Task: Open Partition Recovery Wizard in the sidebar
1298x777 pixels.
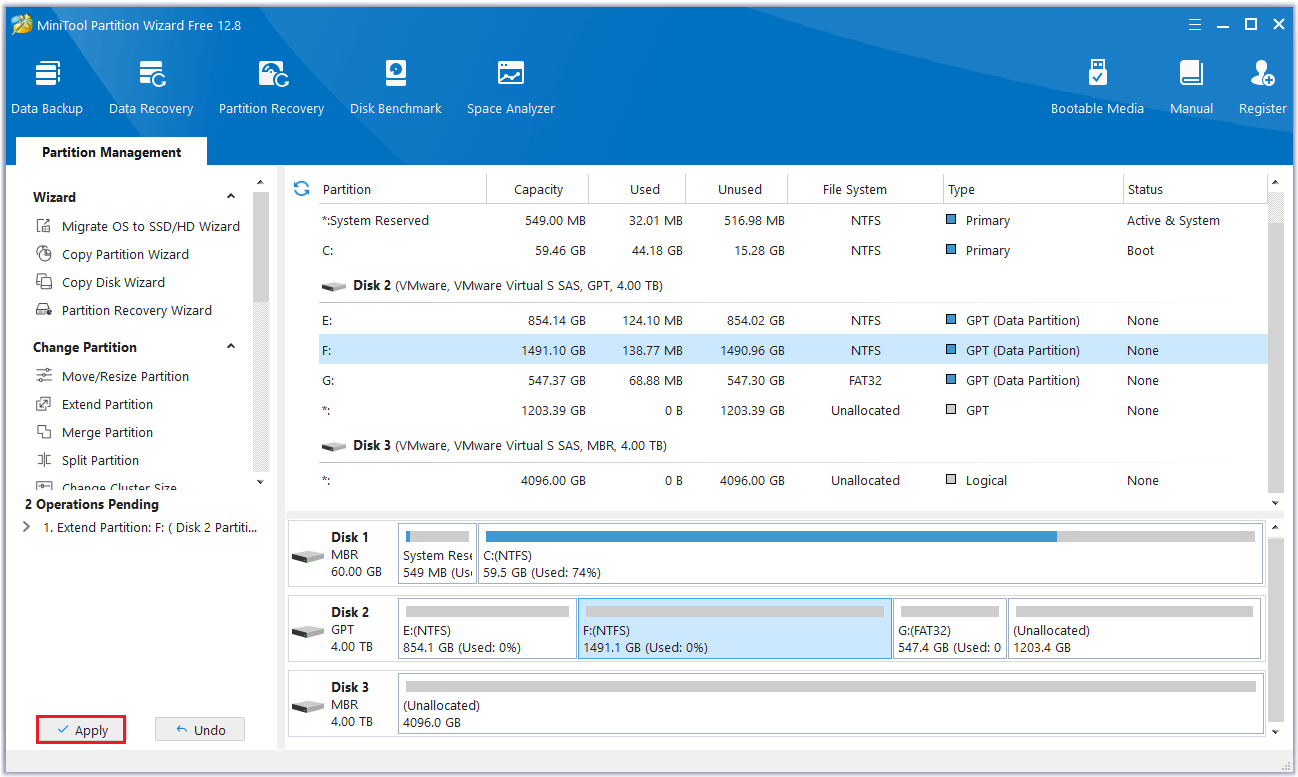Action: tap(123, 310)
